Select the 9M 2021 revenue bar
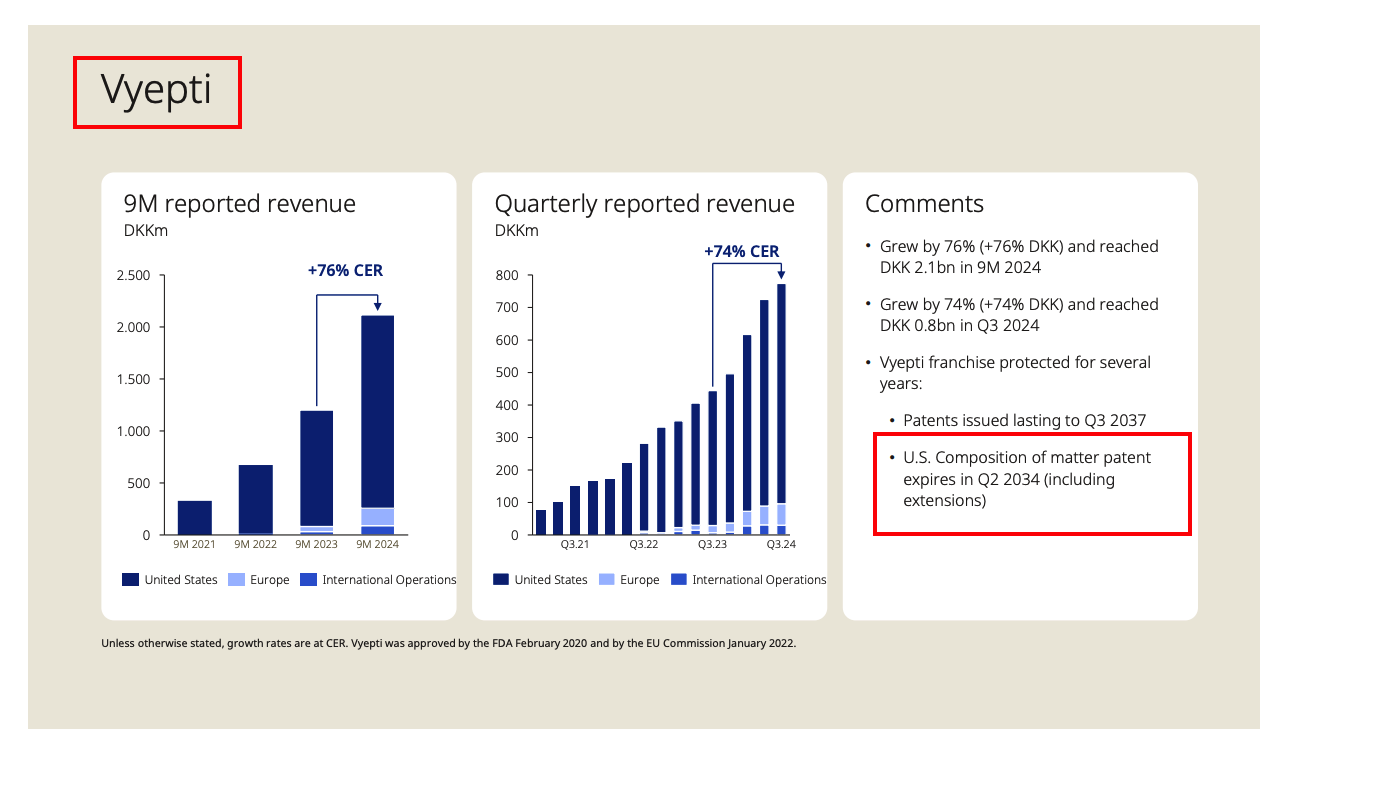The image size is (1400, 800). (x=195, y=518)
